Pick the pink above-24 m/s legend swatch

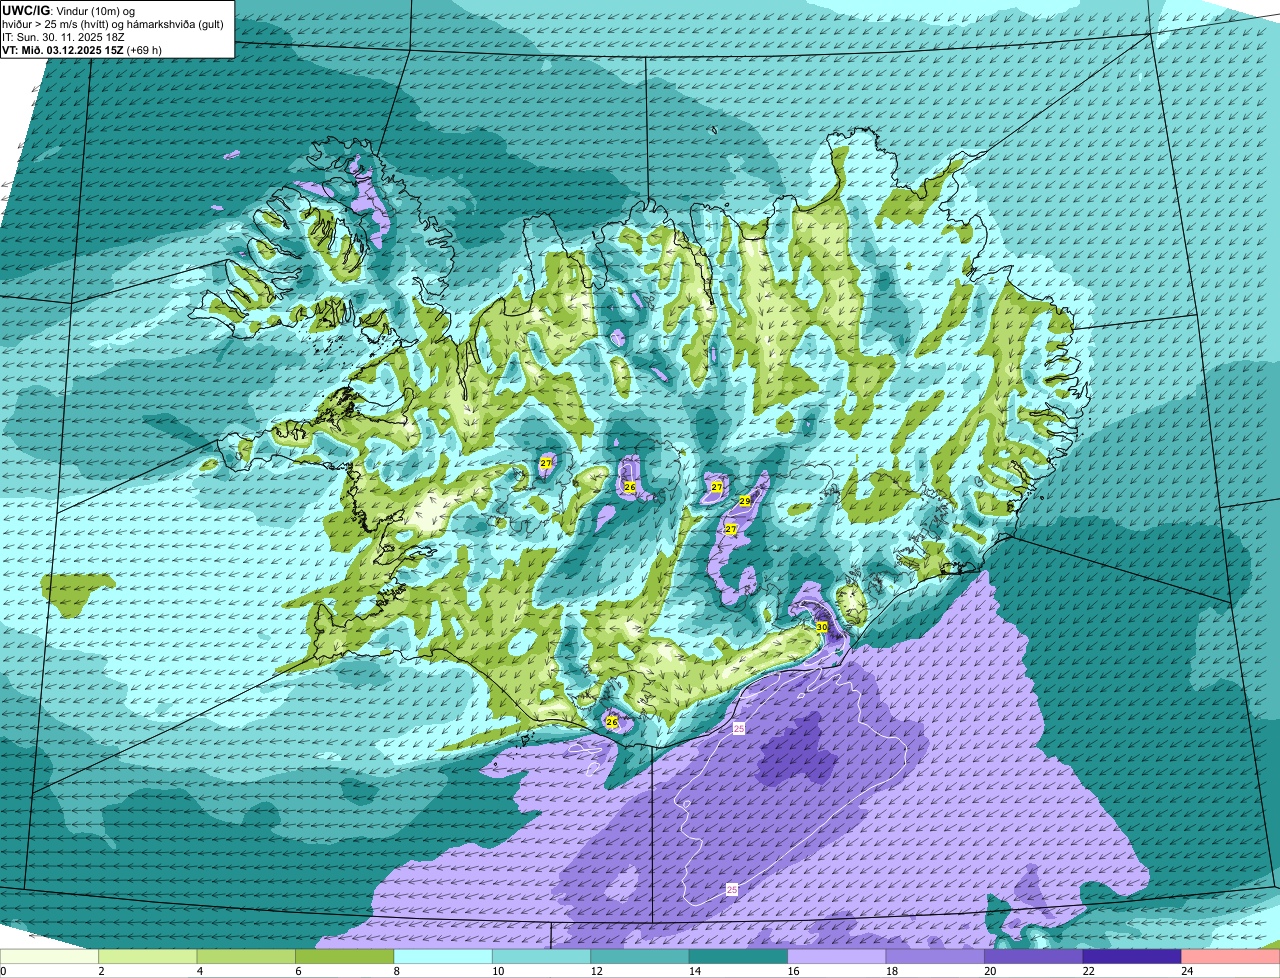[x=1231, y=956]
